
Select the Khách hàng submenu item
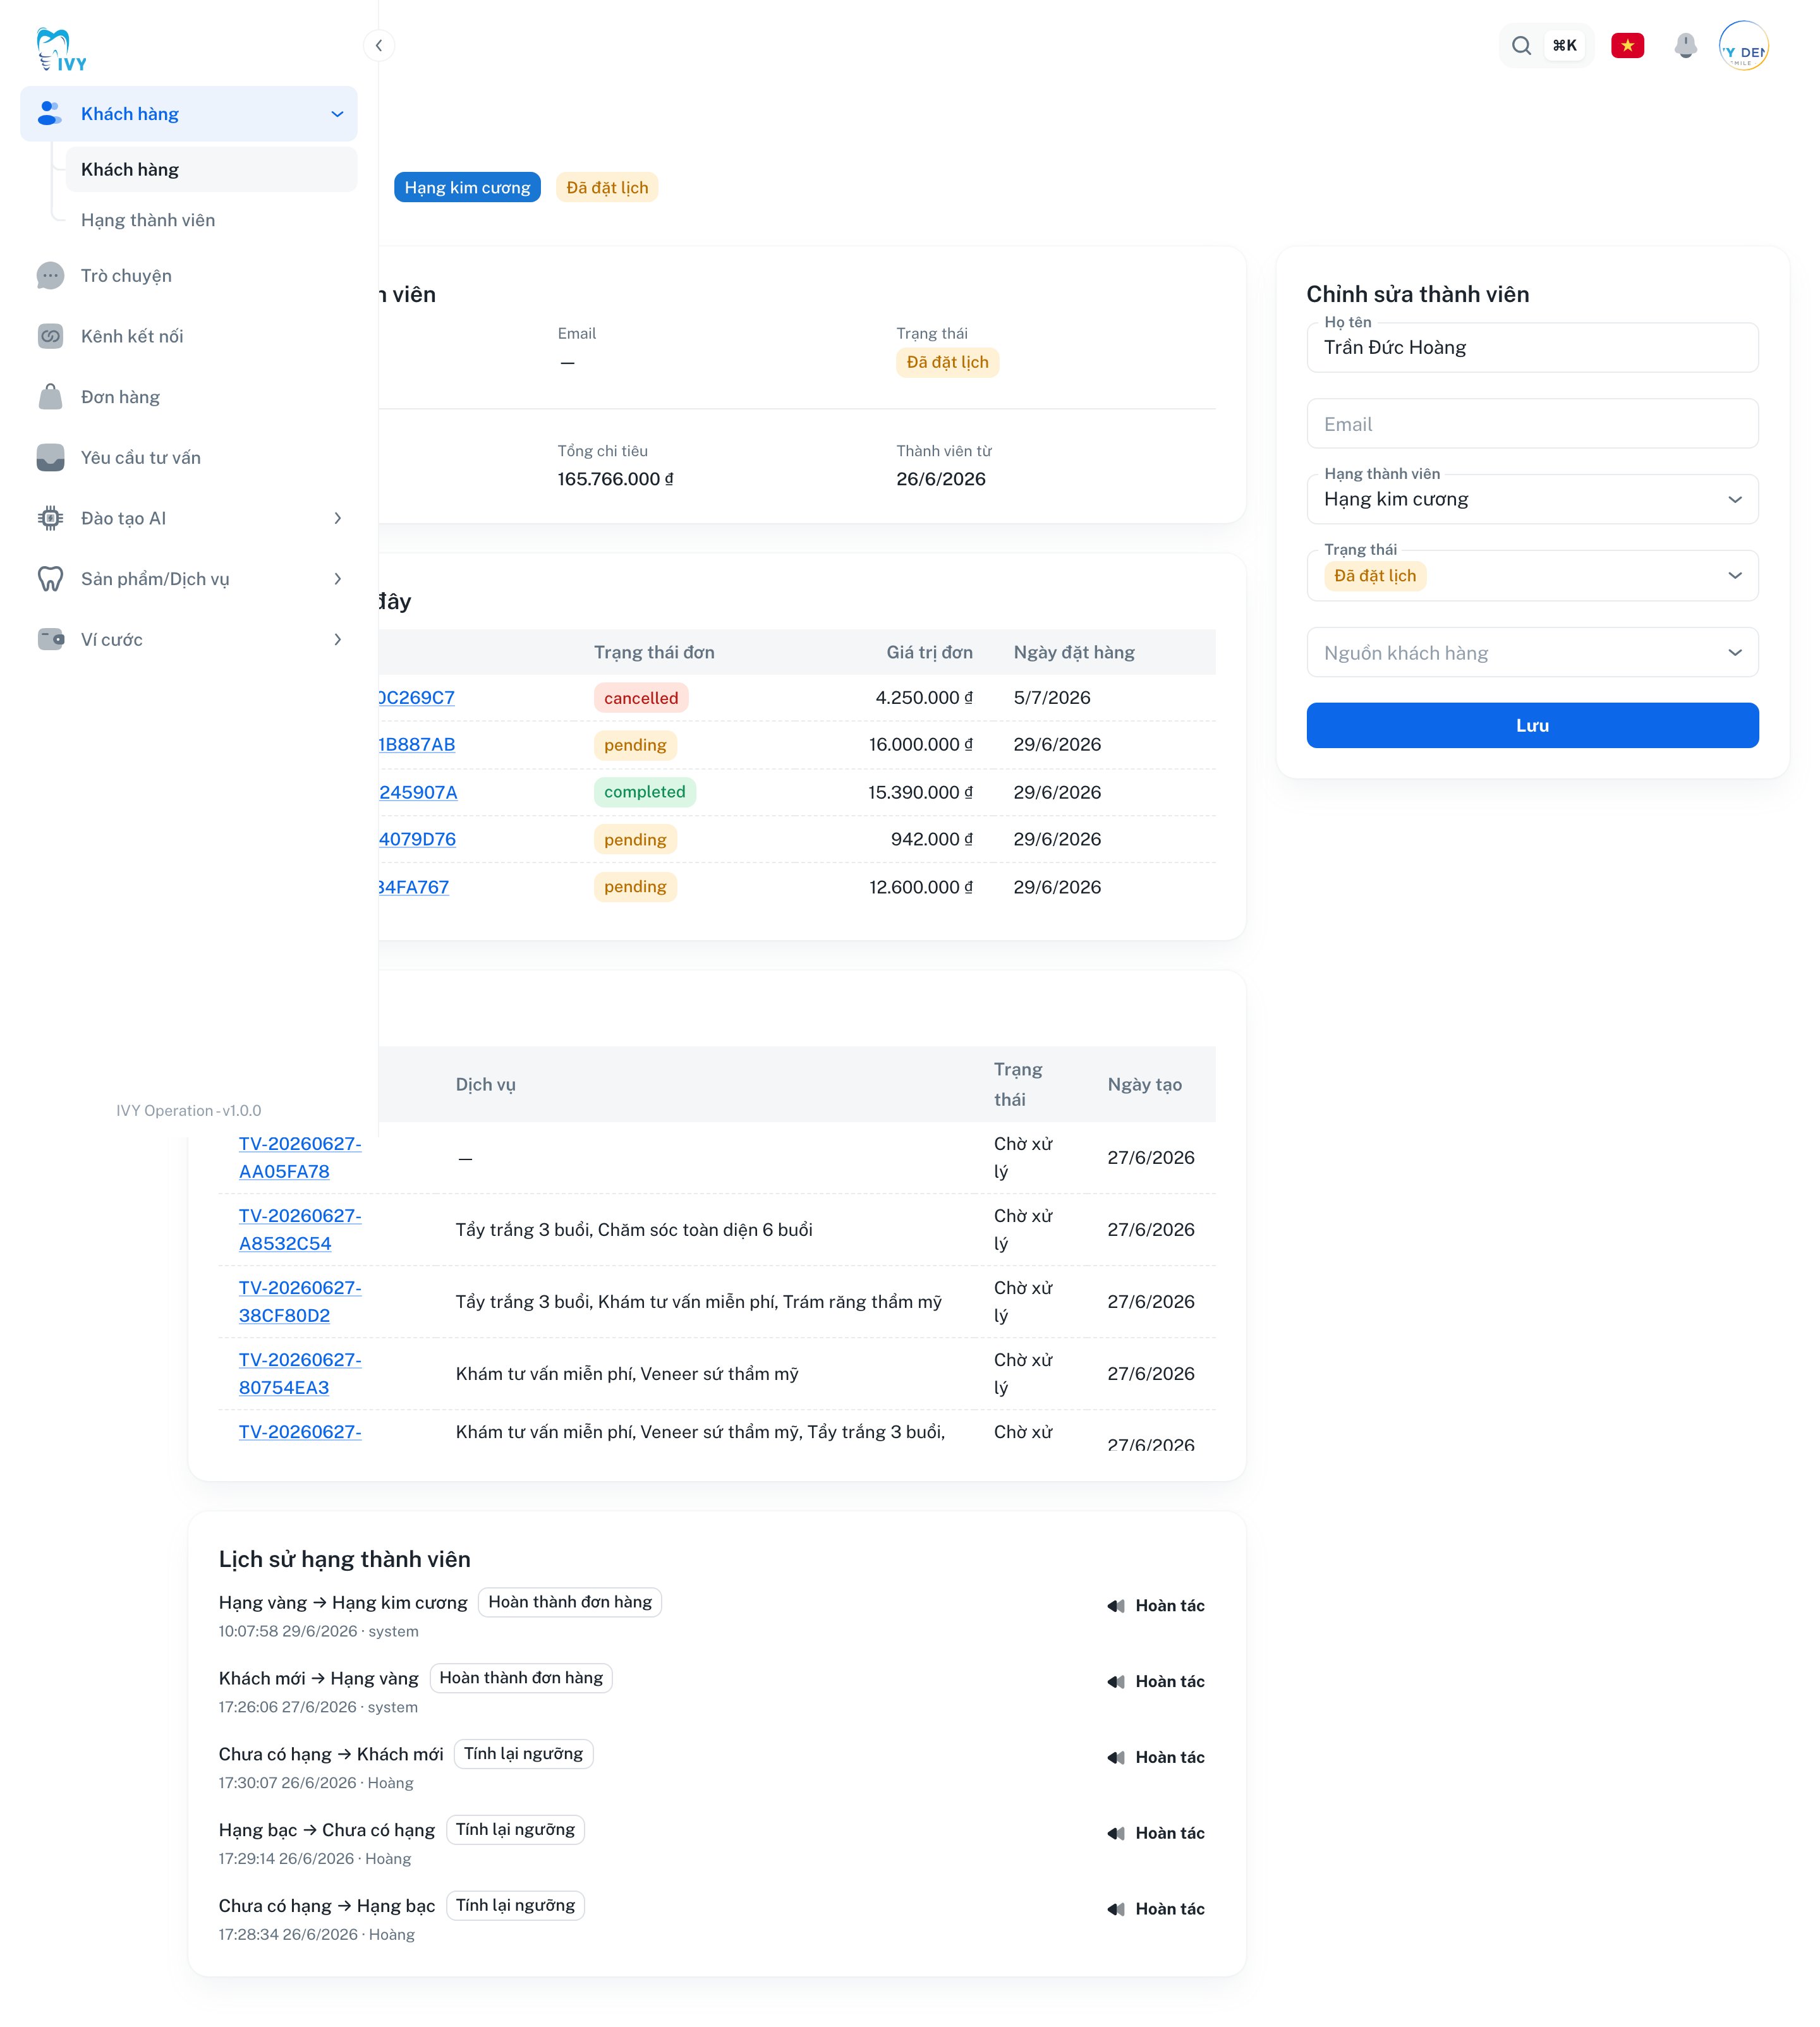click(x=211, y=169)
